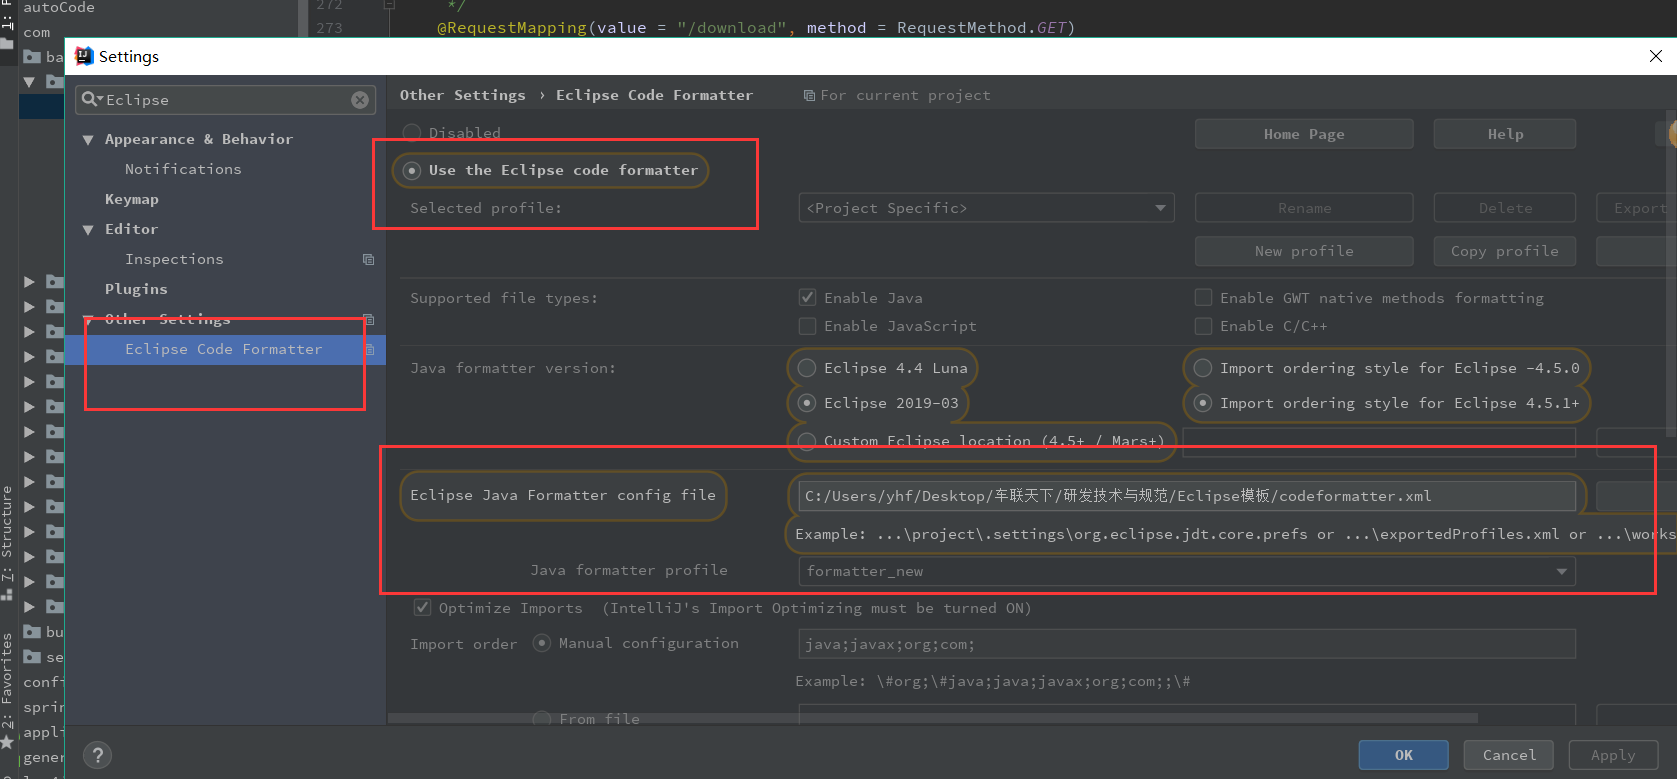
Task: Click the Apply button
Action: tap(1613, 755)
